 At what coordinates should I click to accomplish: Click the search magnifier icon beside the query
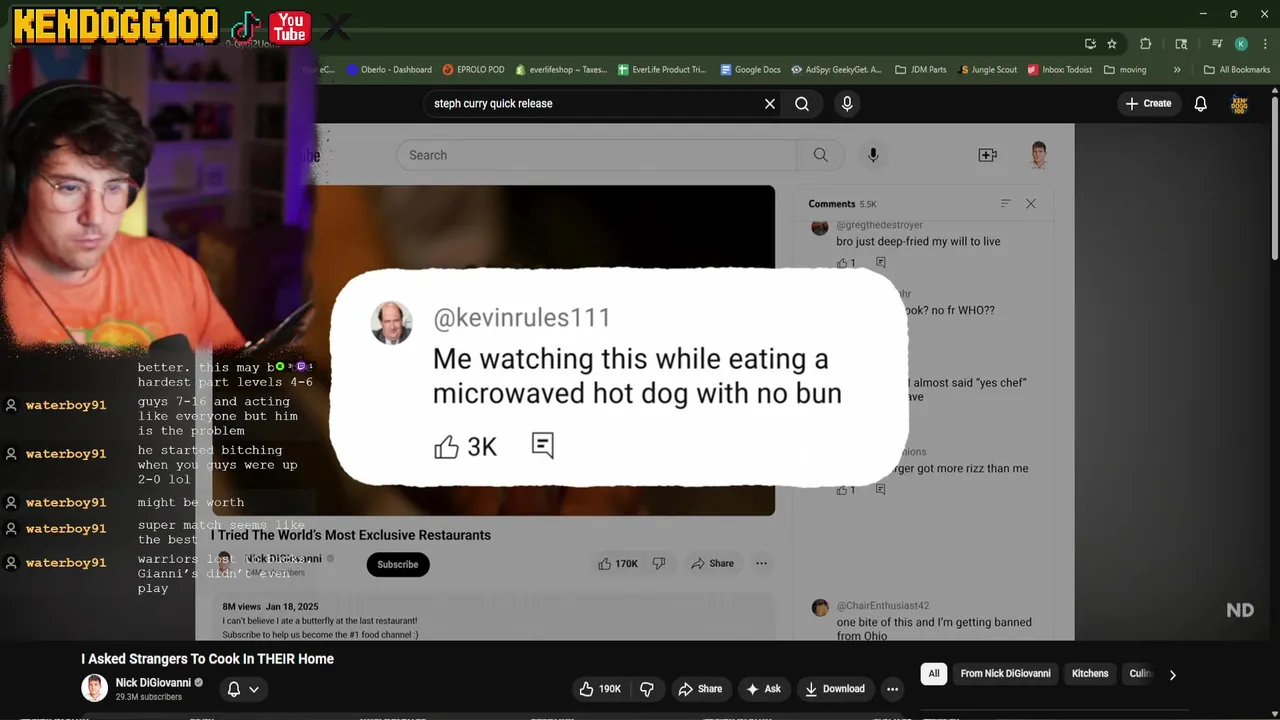tap(802, 104)
